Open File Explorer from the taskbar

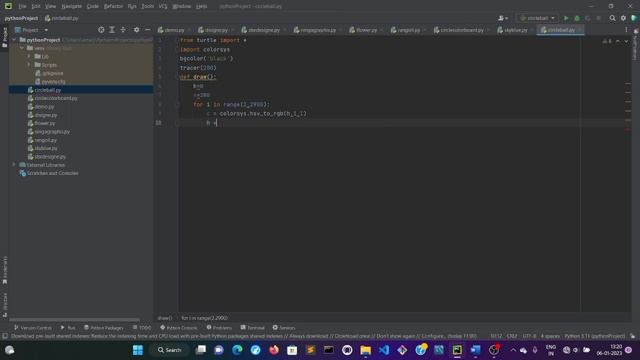pyautogui.click(x=365, y=350)
